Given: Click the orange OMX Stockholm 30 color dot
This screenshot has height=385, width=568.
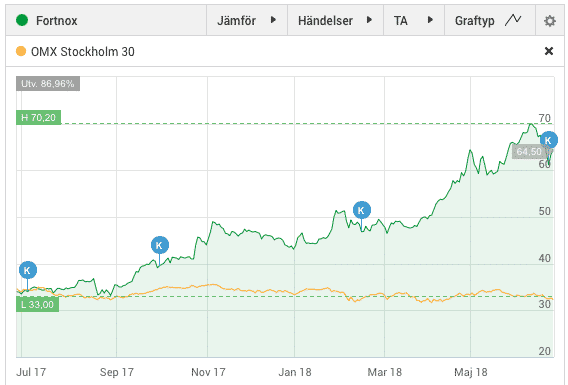Looking at the screenshot, I should pyautogui.click(x=21, y=51).
